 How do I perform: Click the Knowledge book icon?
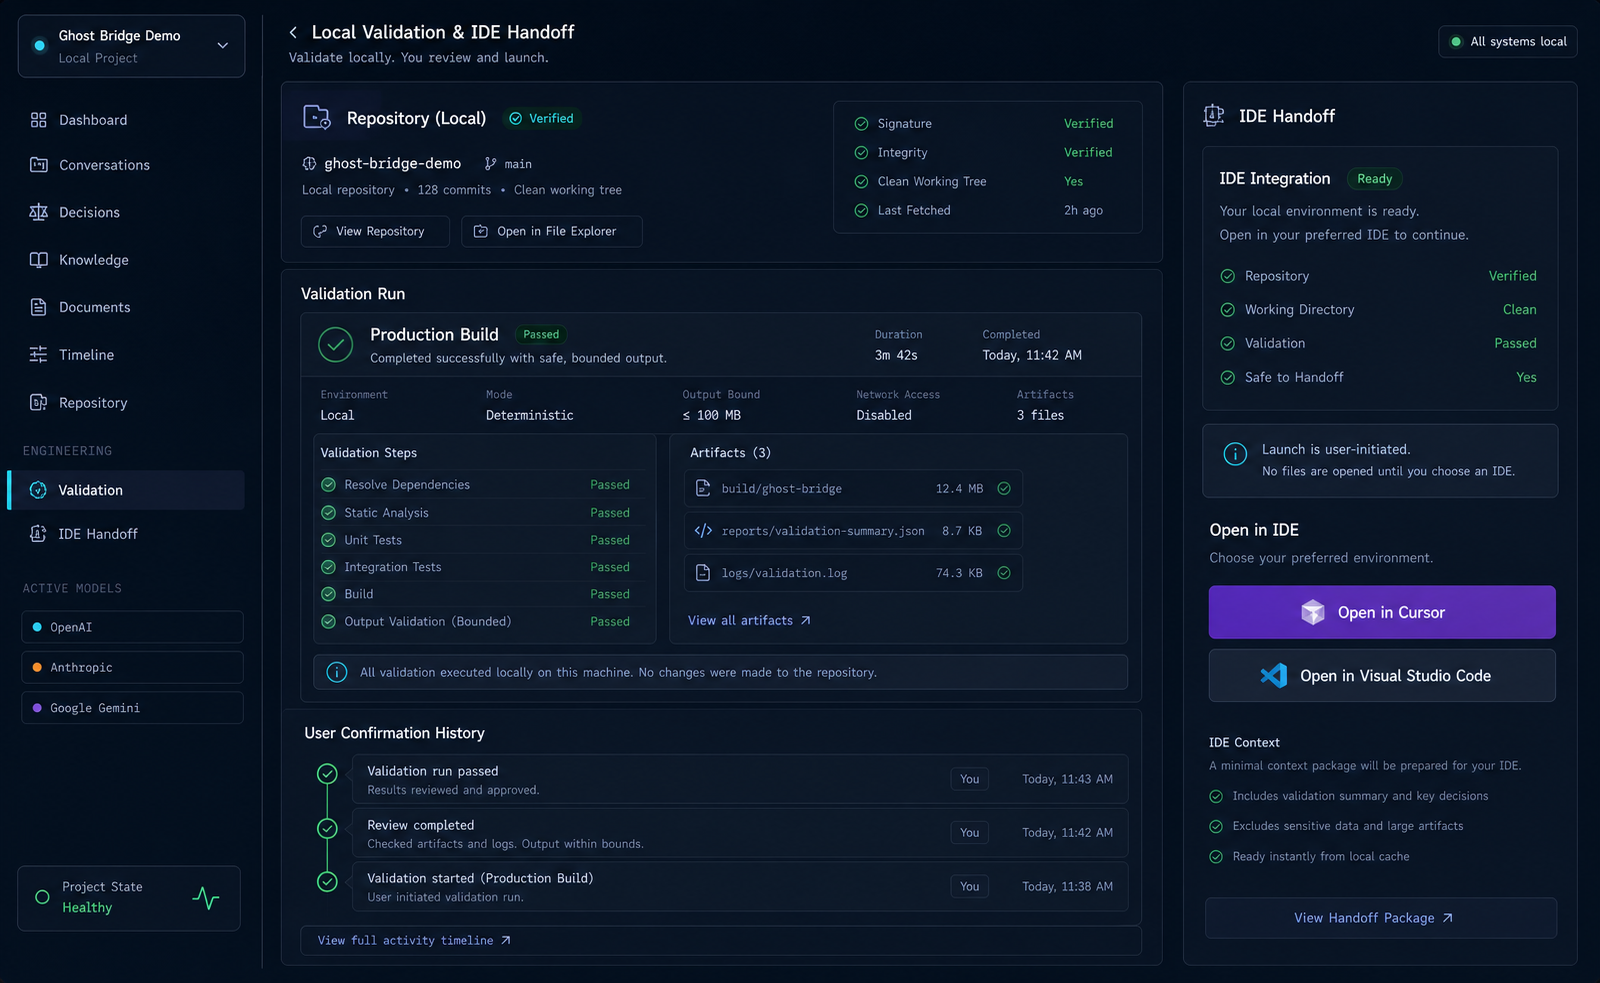(38, 260)
